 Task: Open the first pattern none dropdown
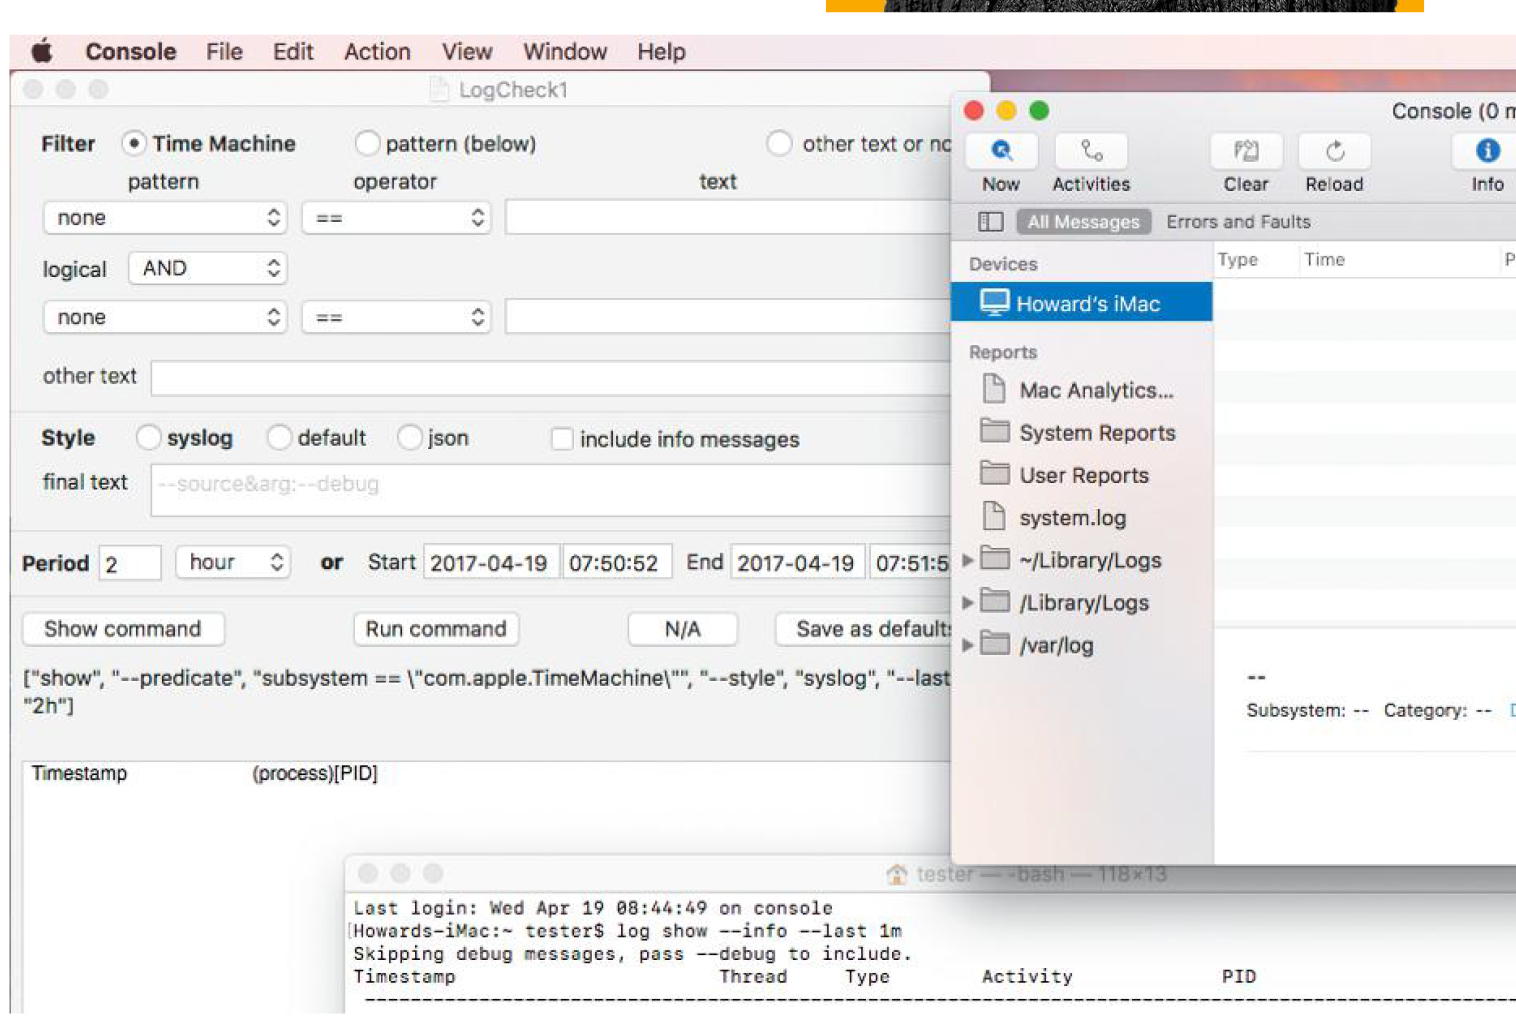(x=165, y=218)
